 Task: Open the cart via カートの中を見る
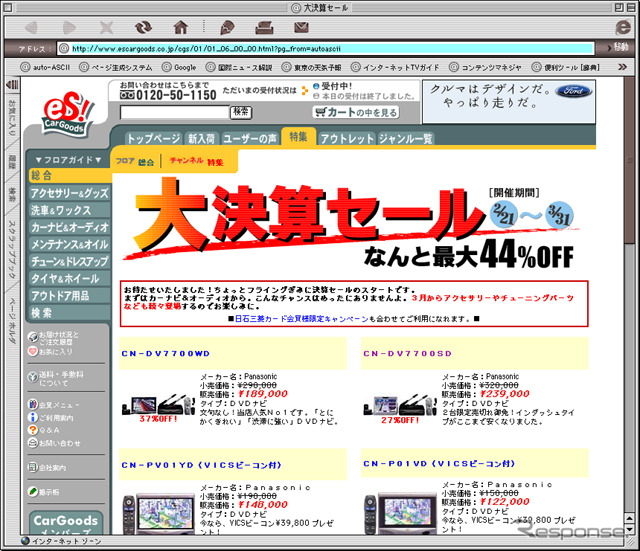(x=356, y=112)
